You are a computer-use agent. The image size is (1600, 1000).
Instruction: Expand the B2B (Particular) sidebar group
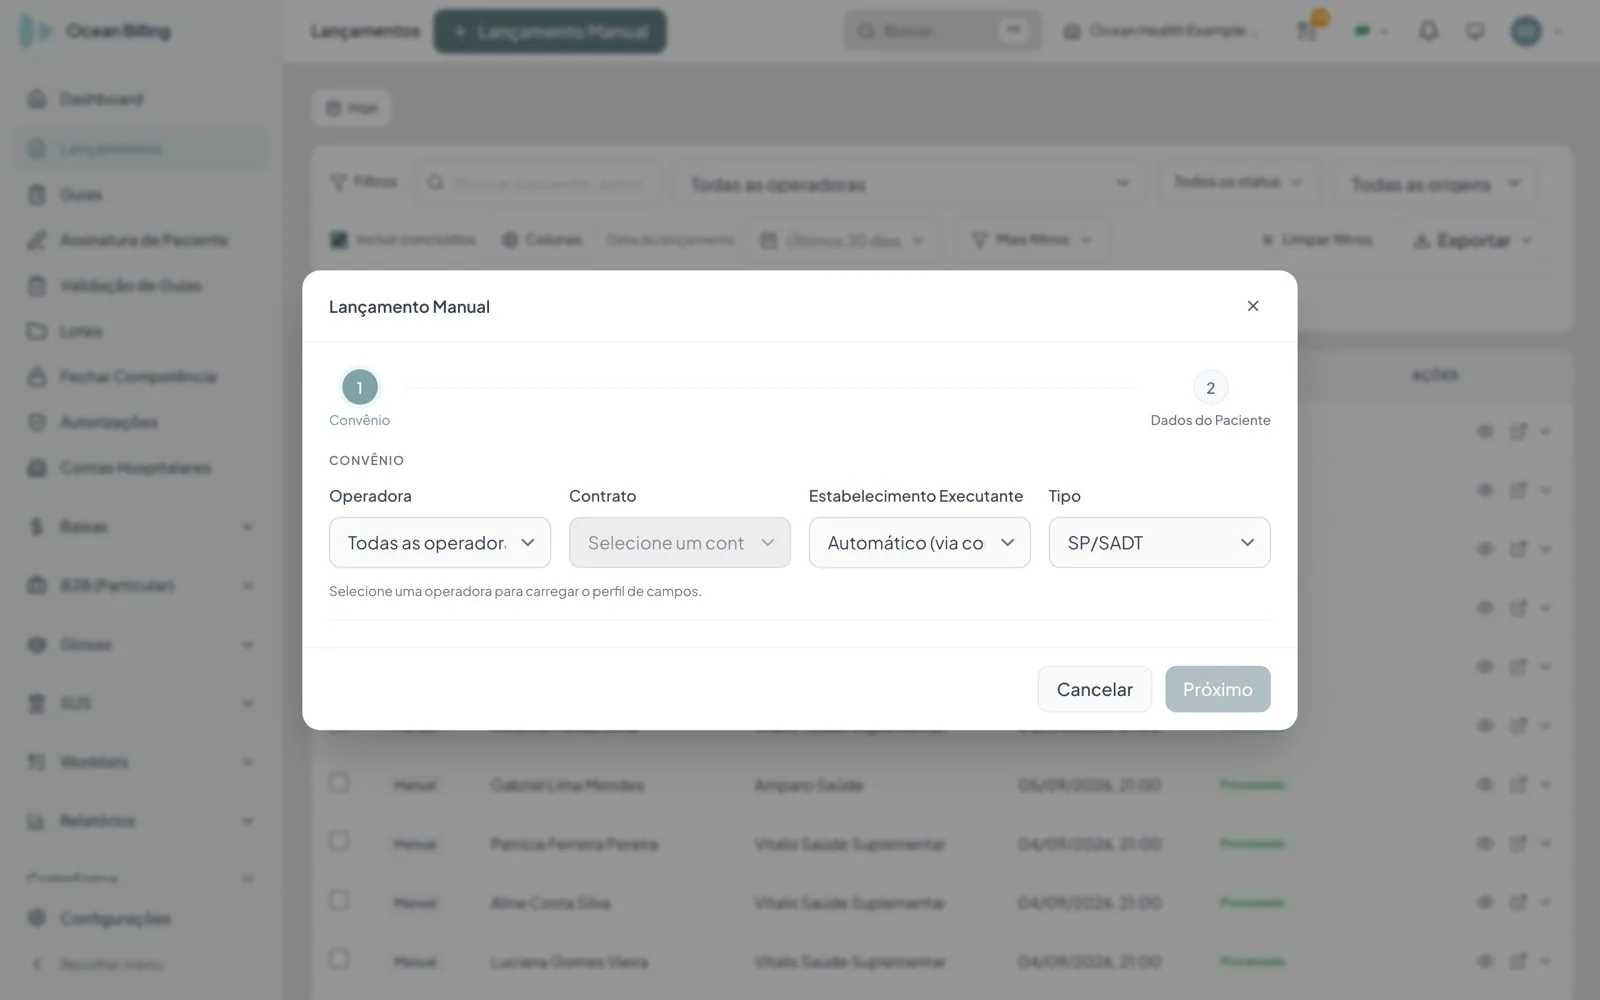(x=248, y=585)
